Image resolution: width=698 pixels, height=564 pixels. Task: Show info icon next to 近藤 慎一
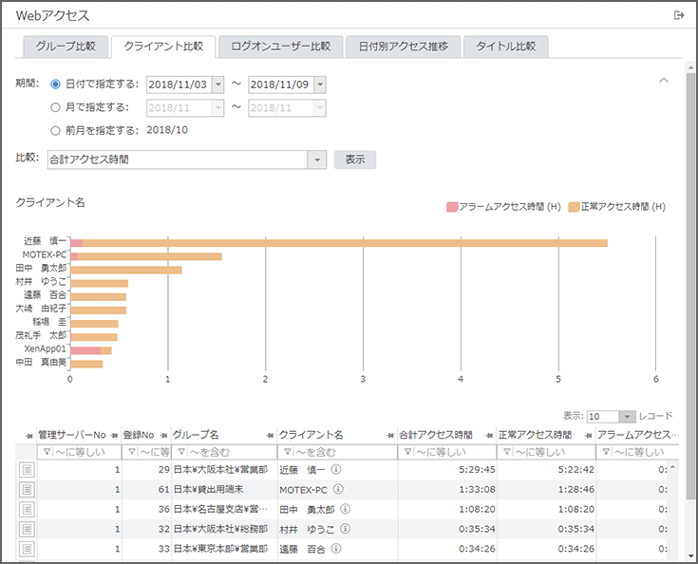click(337, 469)
